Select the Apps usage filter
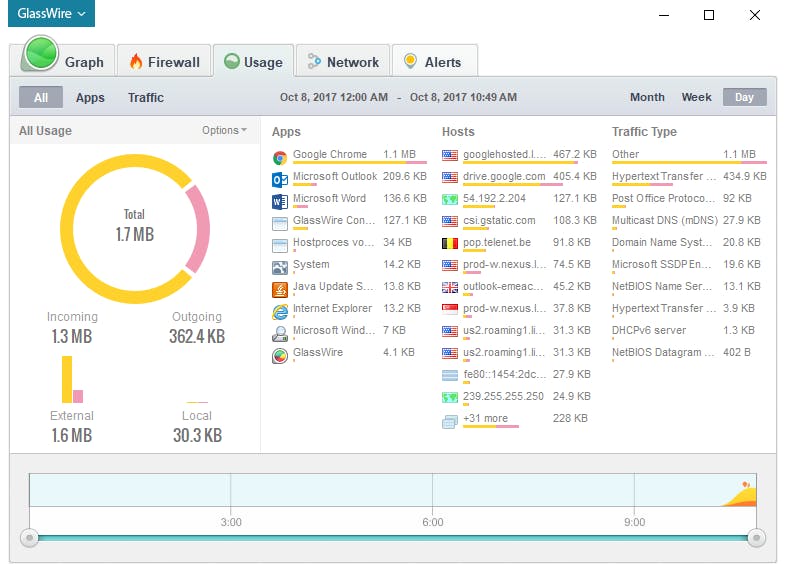Image resolution: width=786 pixels, height=572 pixels. (x=90, y=97)
